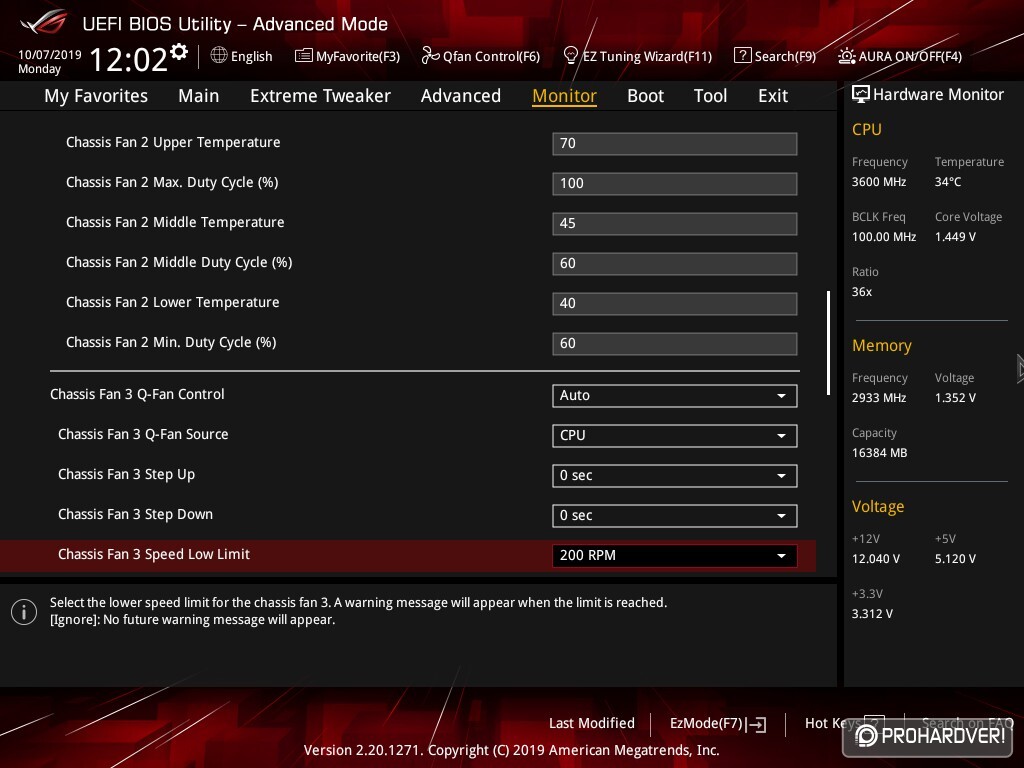Open Qfan Control(F6) fan icon
The height and width of the screenshot is (768, 1024).
[x=430, y=56]
